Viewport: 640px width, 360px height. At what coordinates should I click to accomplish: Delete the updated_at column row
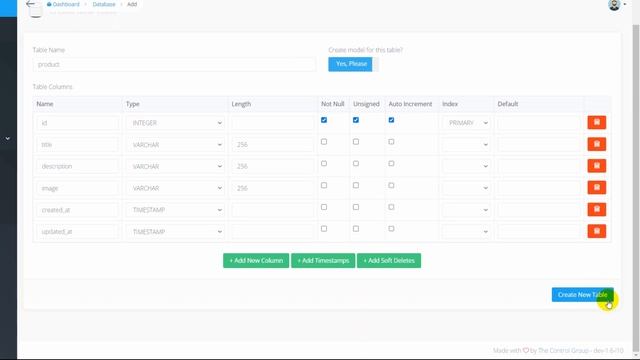596,231
